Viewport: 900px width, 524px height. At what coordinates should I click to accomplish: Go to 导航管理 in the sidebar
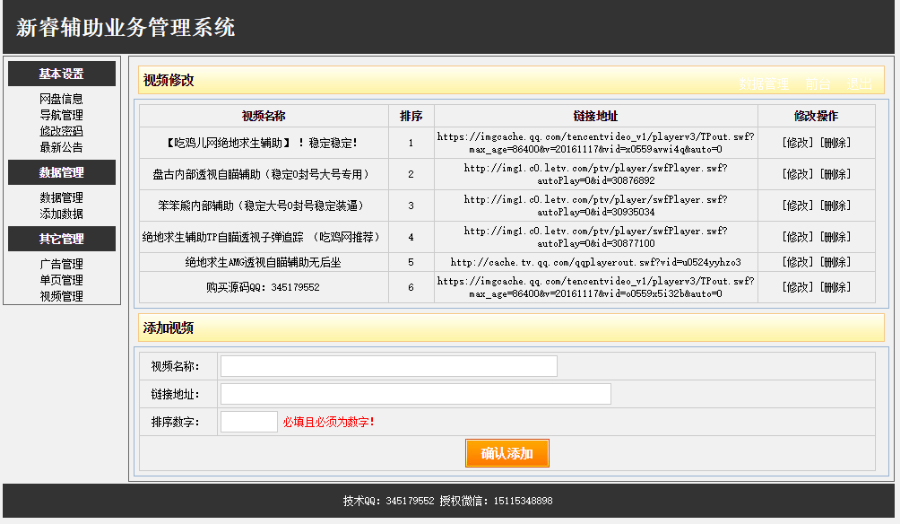tap(61, 115)
